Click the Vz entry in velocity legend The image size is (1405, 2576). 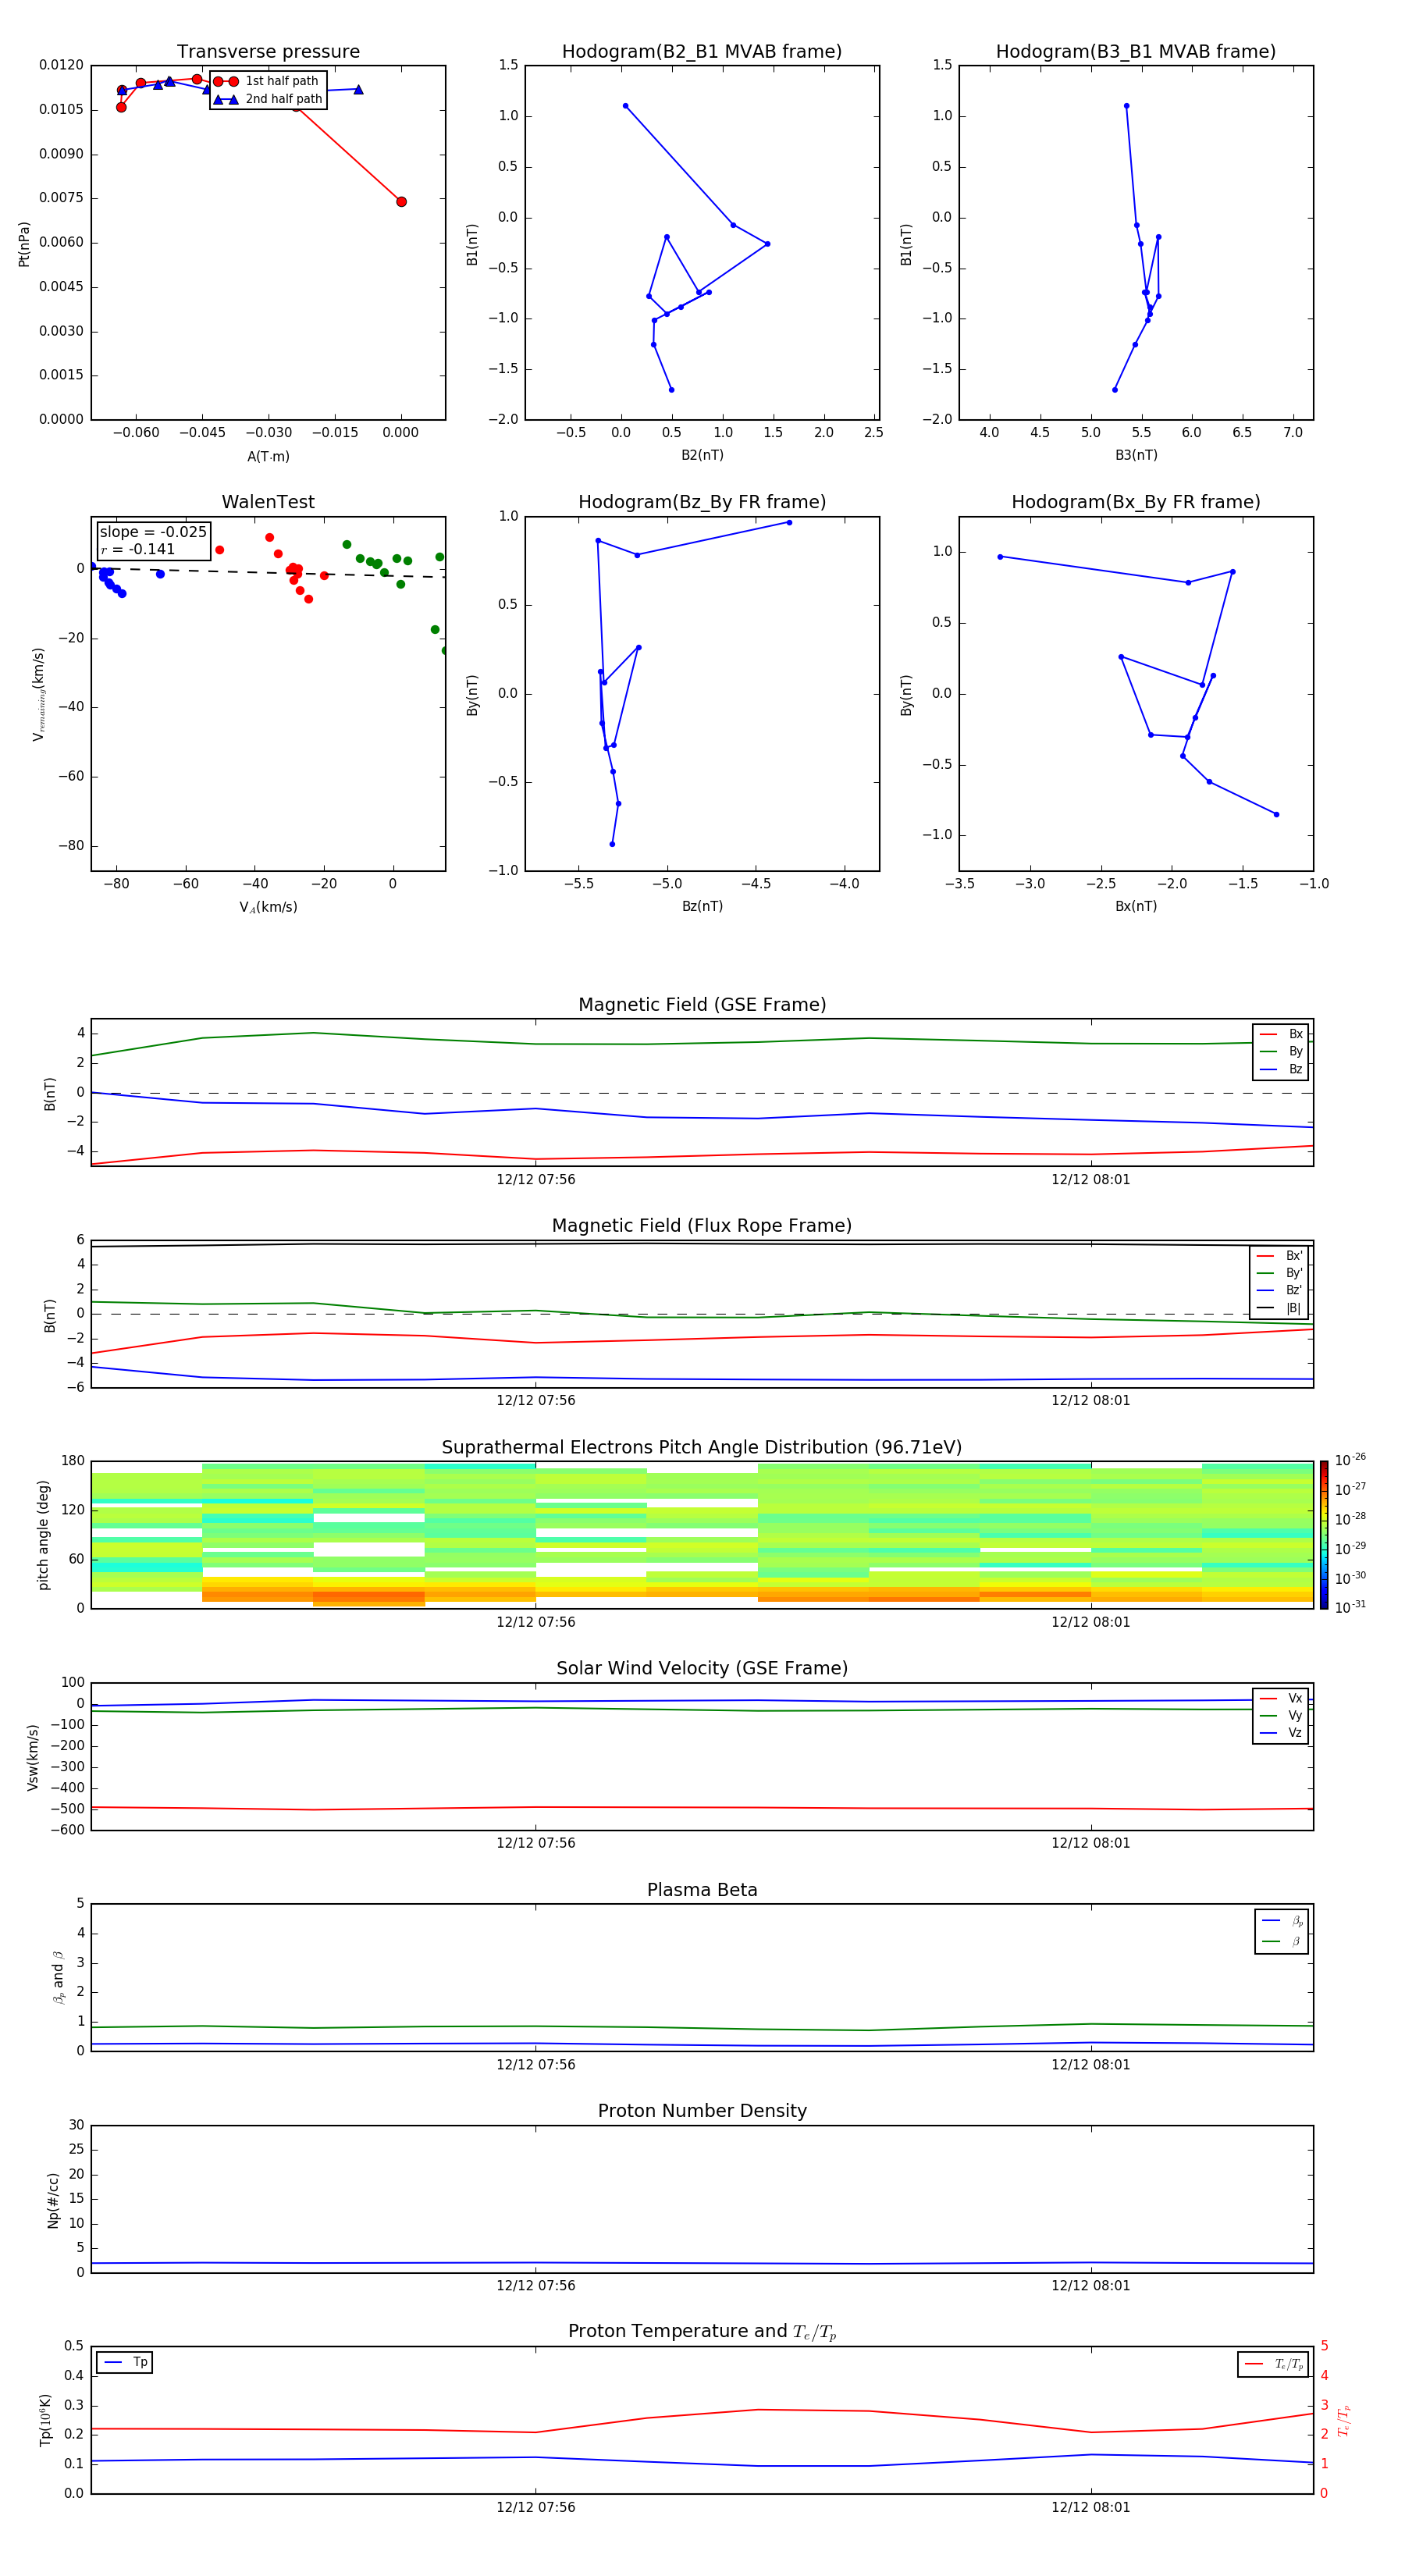point(1281,1732)
